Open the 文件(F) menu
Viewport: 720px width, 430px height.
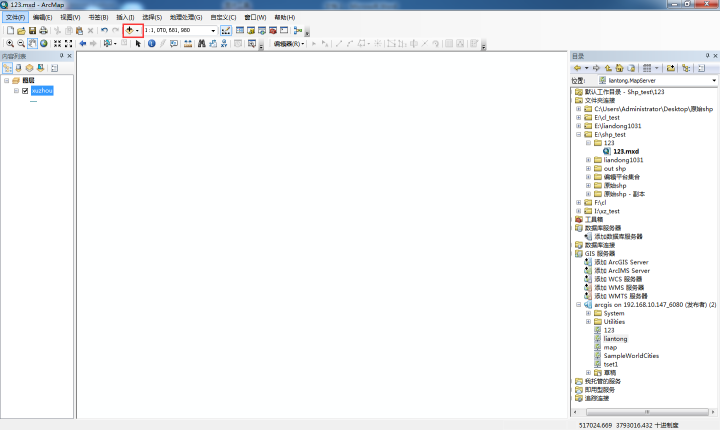click(x=16, y=17)
